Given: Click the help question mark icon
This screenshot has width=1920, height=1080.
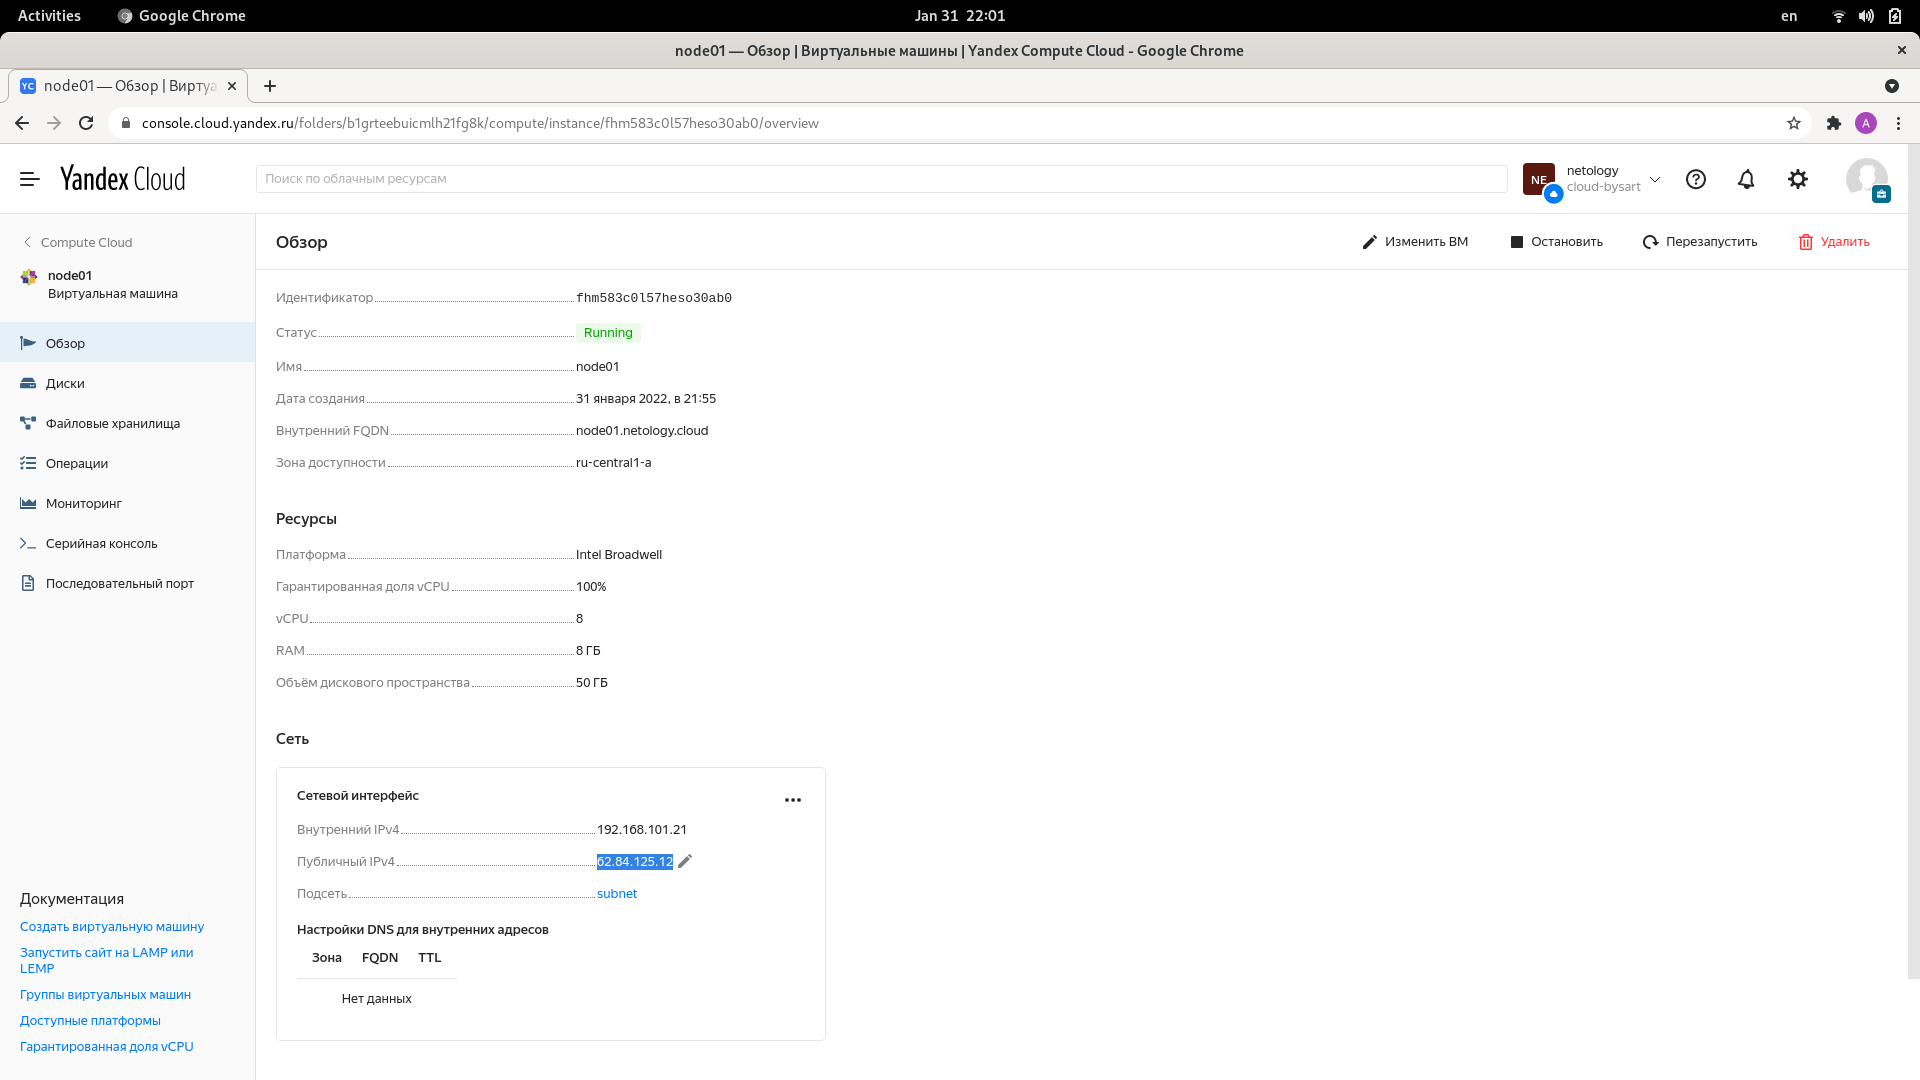Looking at the screenshot, I should (x=1696, y=179).
